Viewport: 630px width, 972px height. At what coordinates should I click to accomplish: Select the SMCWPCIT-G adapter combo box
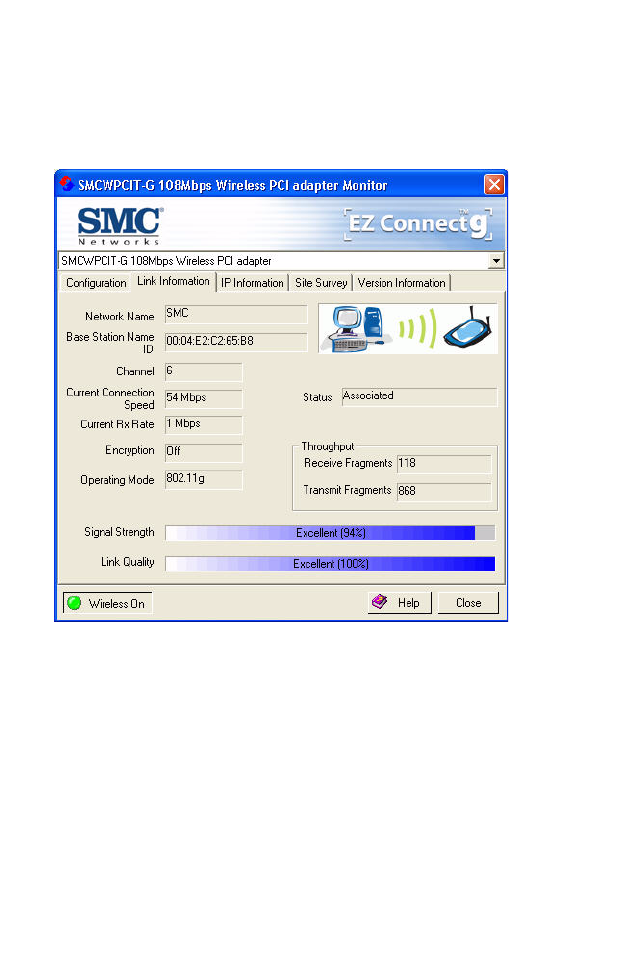click(281, 261)
